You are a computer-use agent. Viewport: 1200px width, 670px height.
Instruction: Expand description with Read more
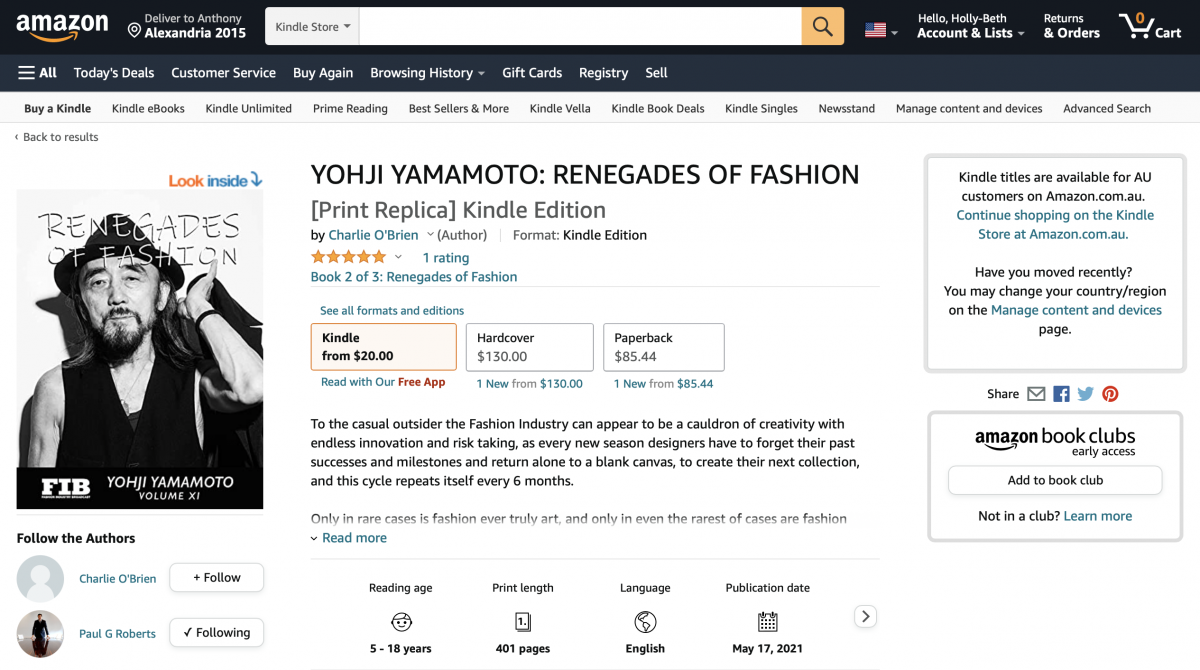point(354,538)
